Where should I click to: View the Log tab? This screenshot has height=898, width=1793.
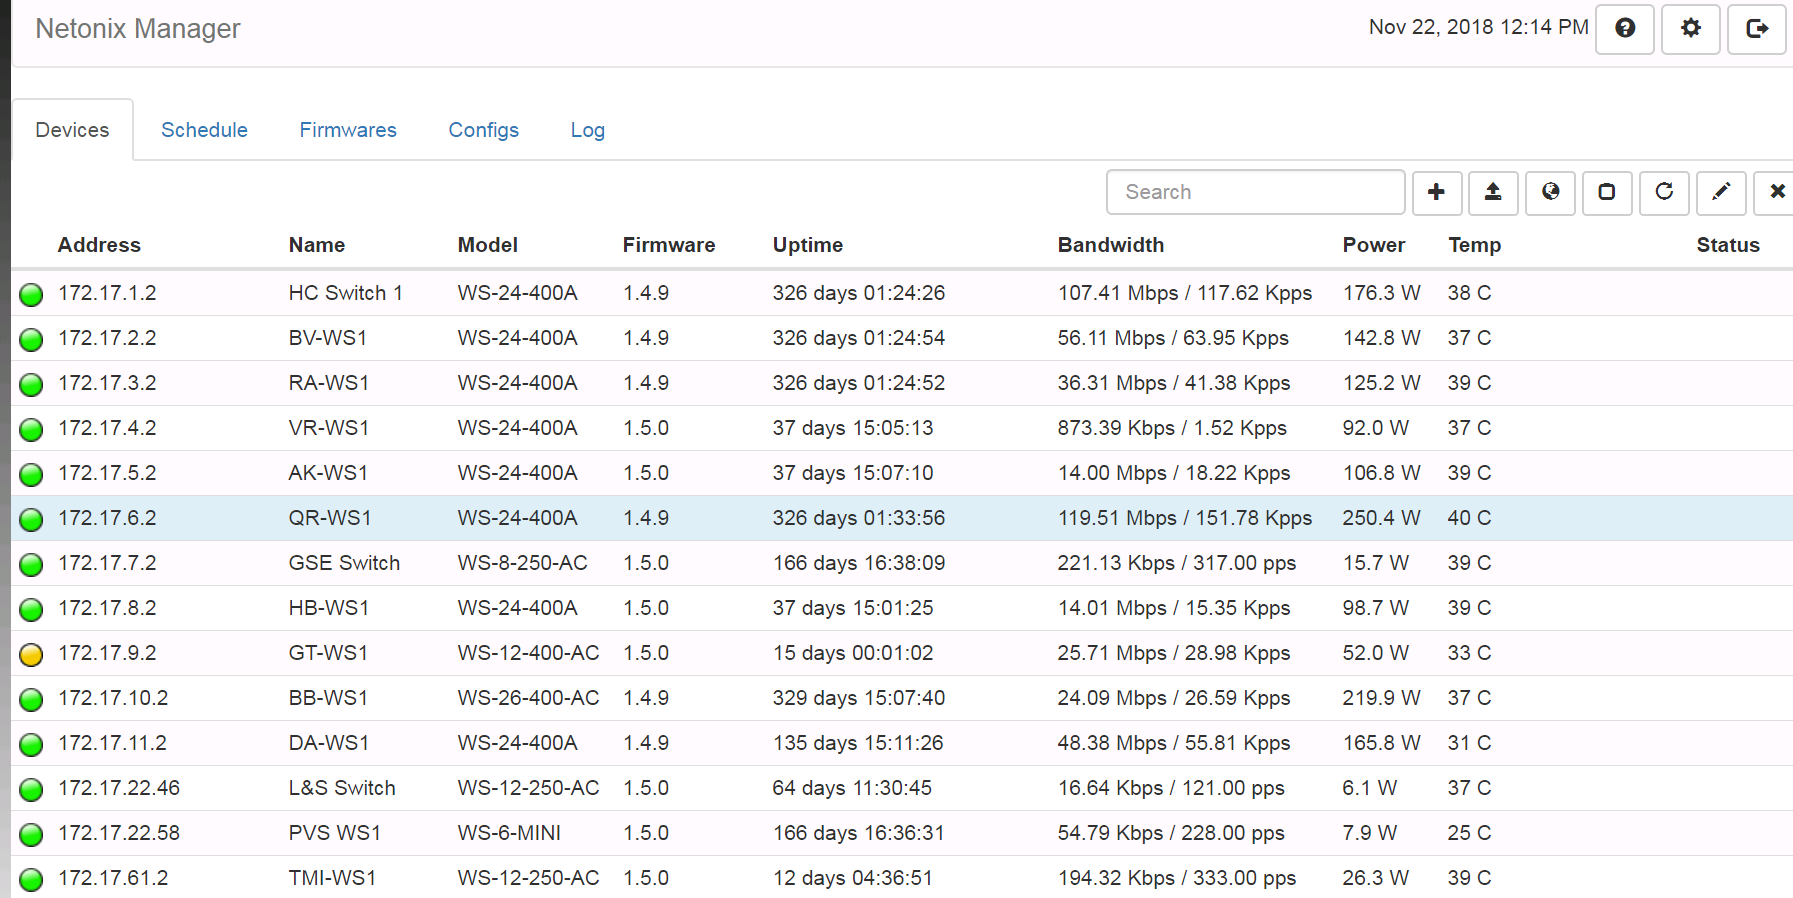coord(587,130)
